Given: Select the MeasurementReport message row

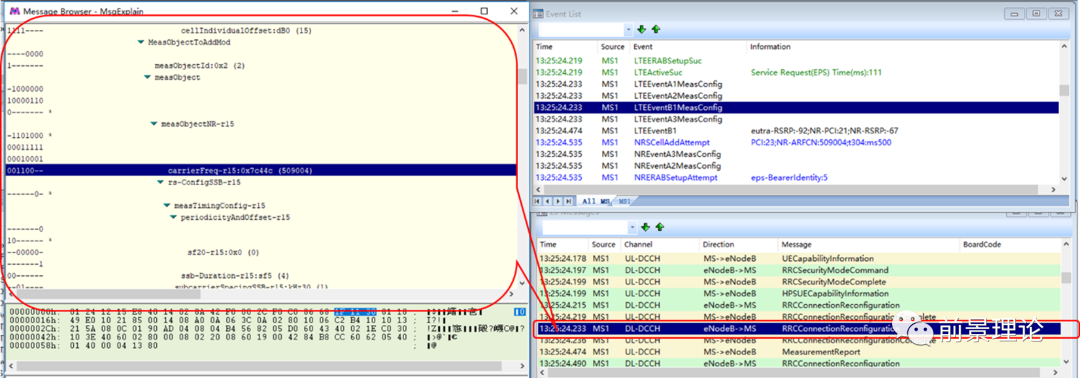Looking at the screenshot, I should [799, 352].
